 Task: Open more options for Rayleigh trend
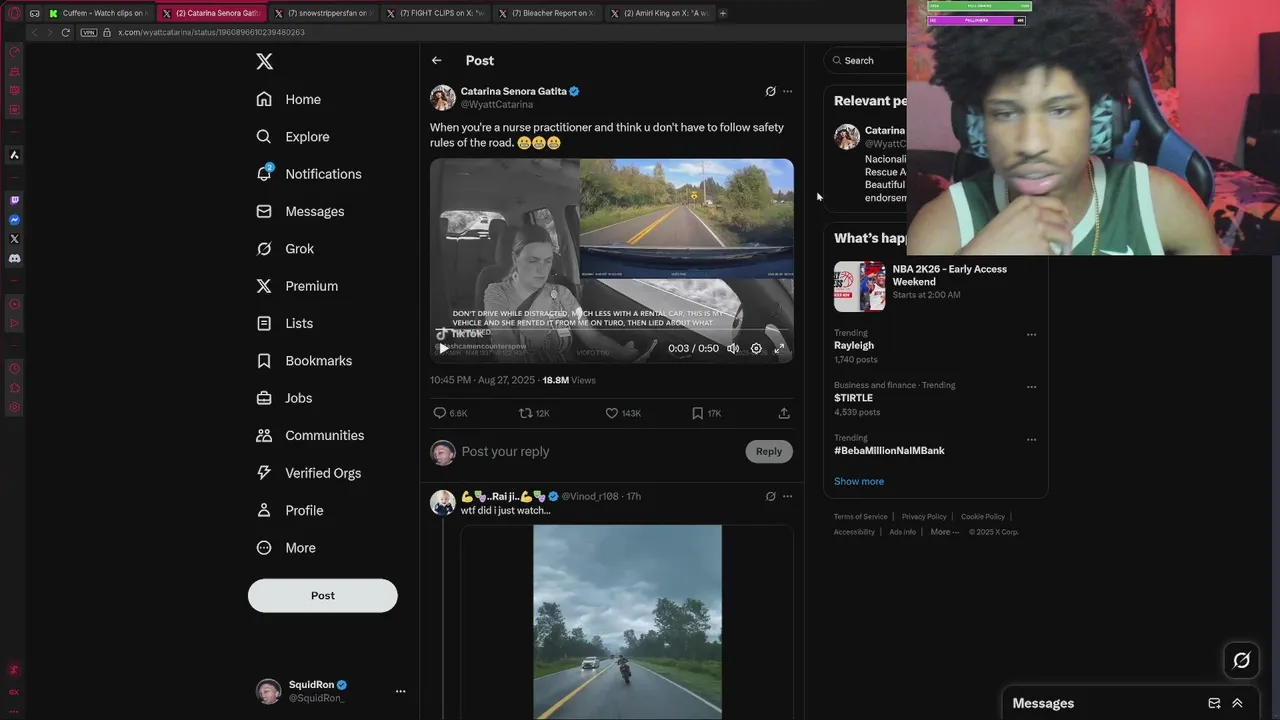pyautogui.click(x=1032, y=335)
